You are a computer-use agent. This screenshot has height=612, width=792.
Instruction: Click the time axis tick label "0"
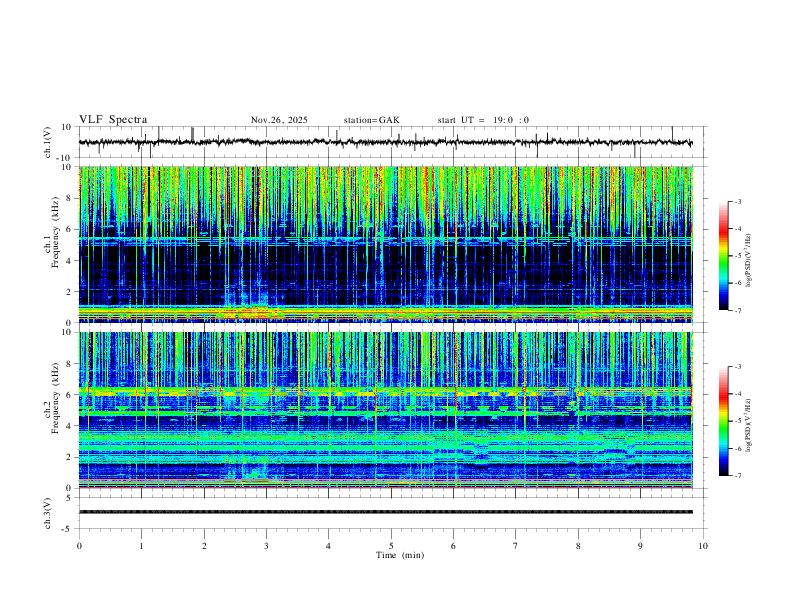pyautogui.click(x=79, y=546)
